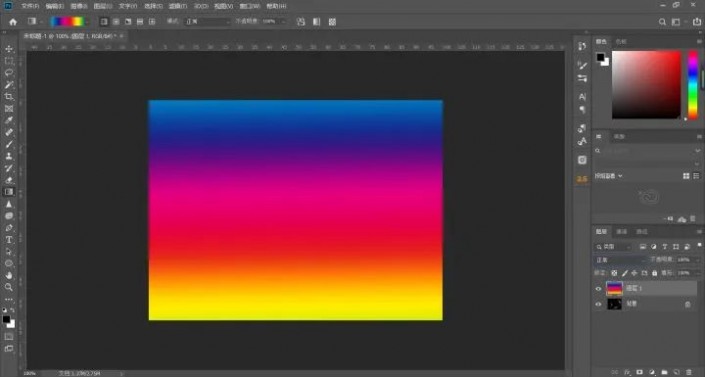Viewport: 705px width, 377px height.
Task: Open the 帮助 menu
Action: [x=276, y=6]
